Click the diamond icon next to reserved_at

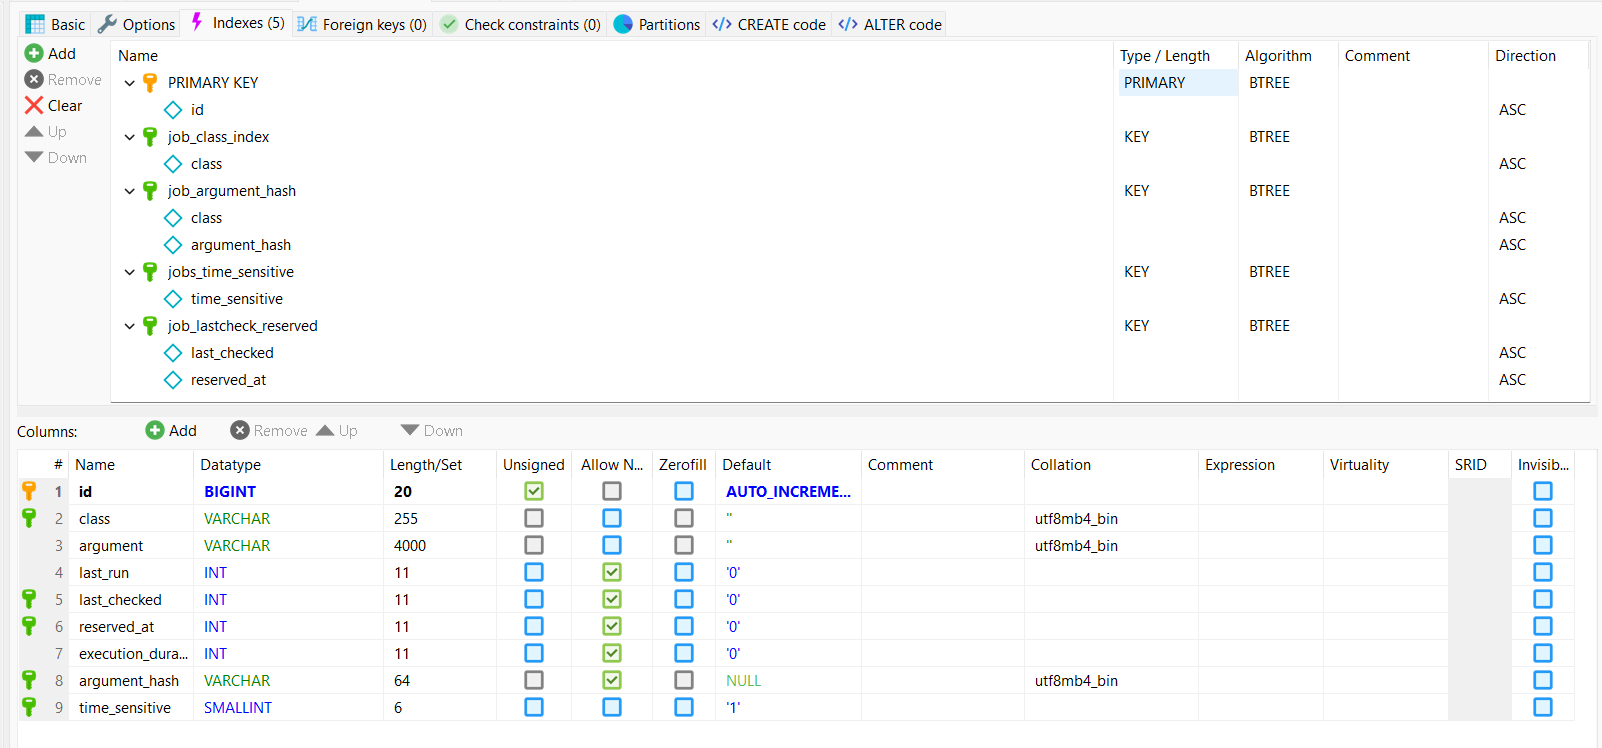click(x=173, y=380)
